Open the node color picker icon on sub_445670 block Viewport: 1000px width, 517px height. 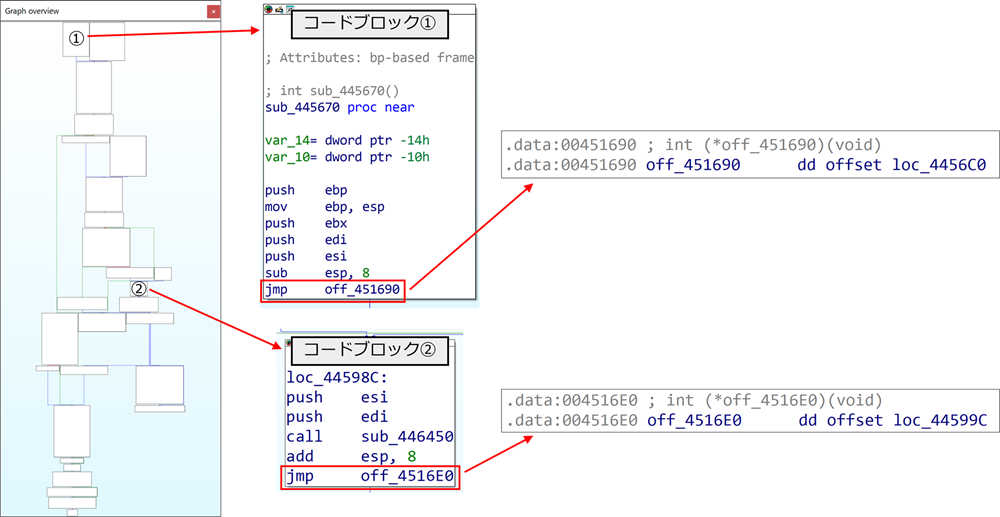coord(269,10)
